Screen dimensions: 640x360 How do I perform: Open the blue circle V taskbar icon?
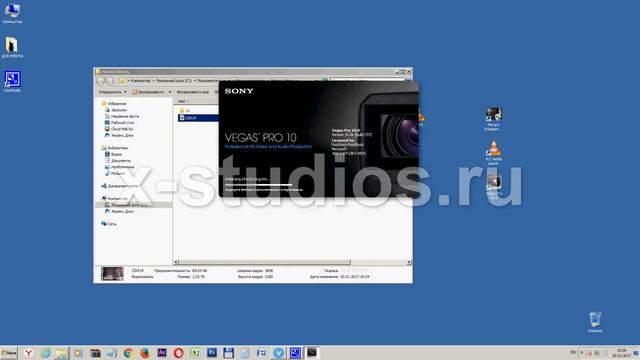[278, 353]
